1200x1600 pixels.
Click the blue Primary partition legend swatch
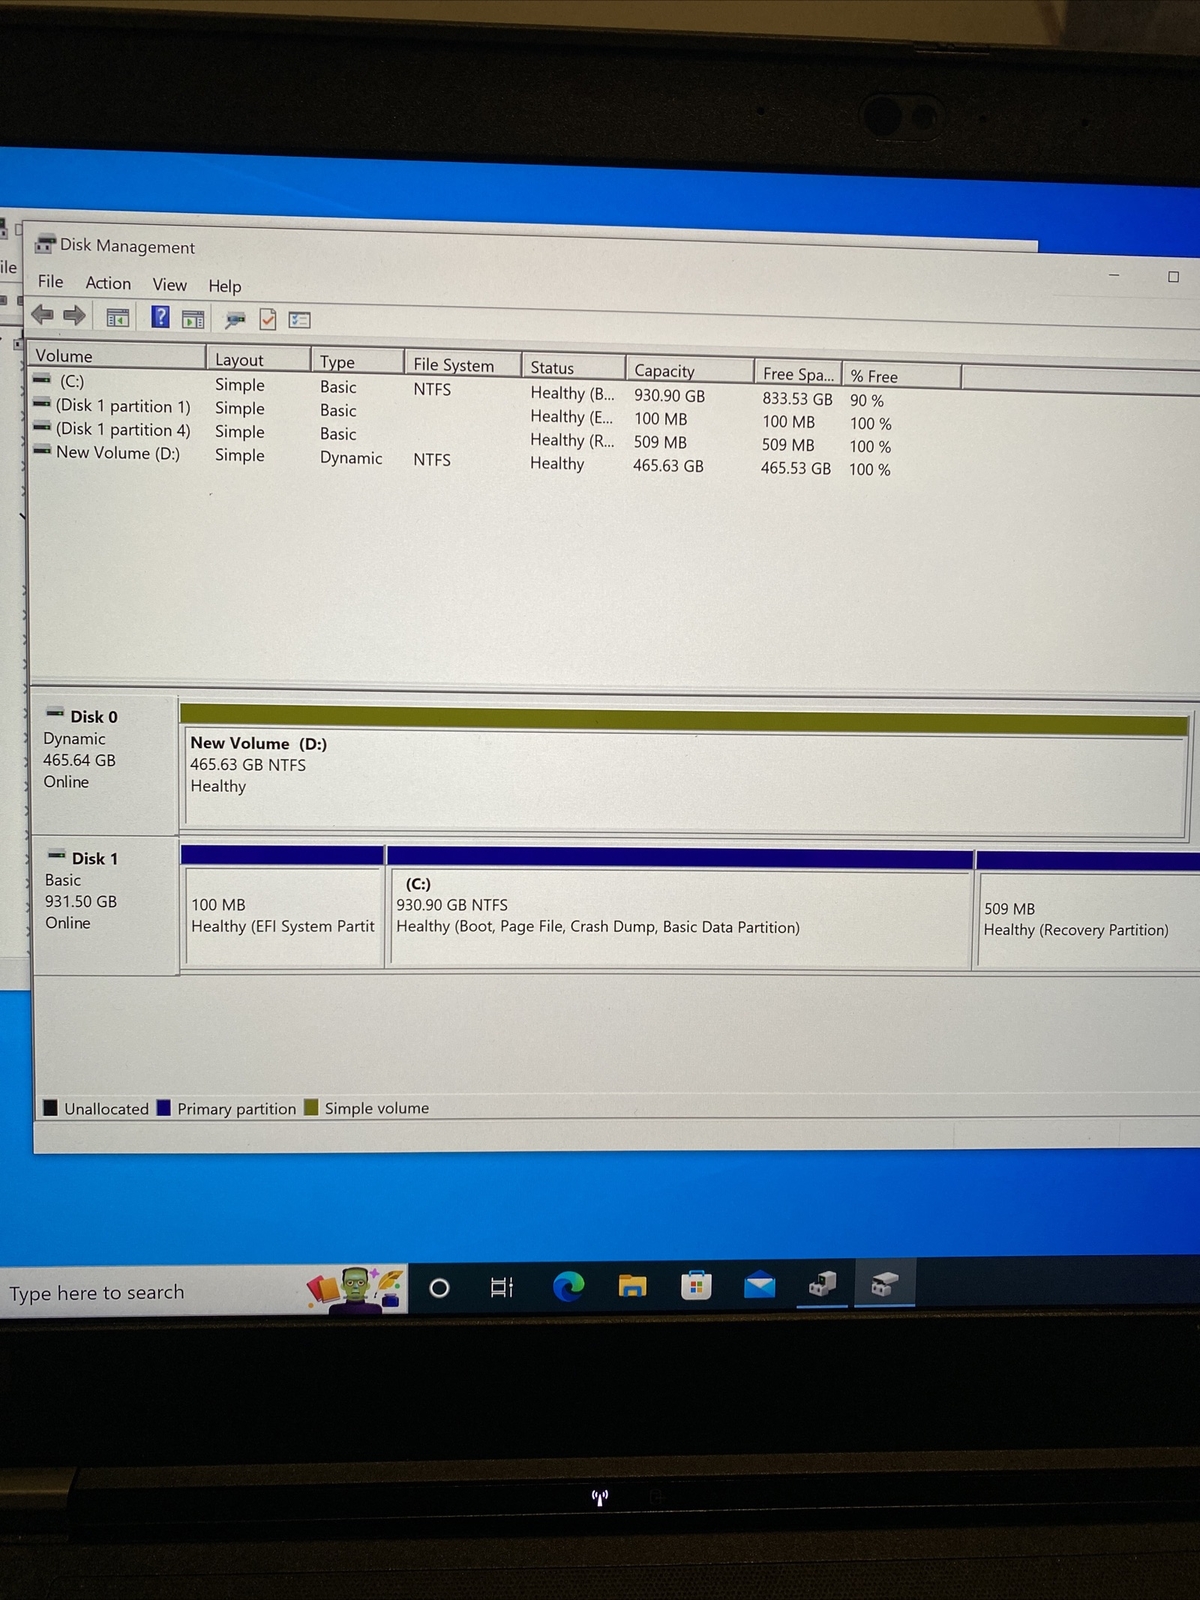pyautogui.click(x=164, y=1107)
